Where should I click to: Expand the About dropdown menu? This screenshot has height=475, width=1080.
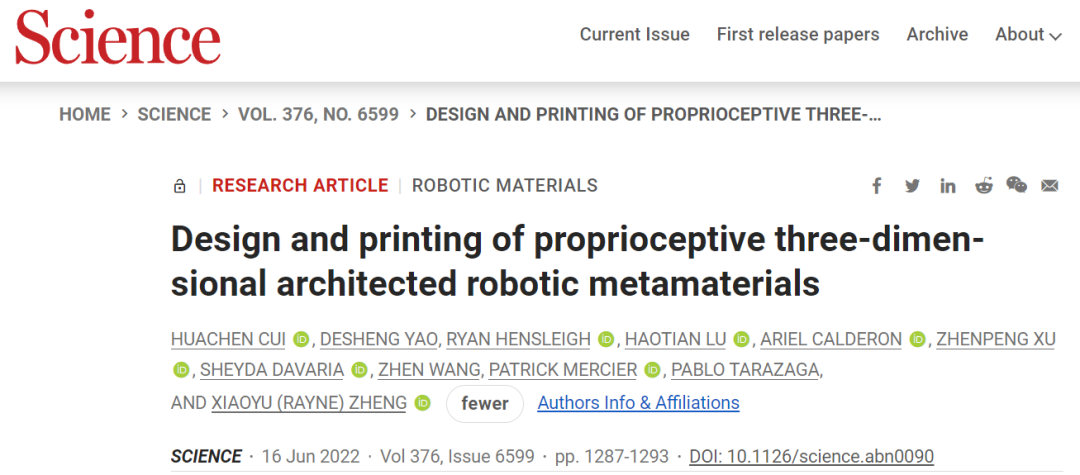(1028, 34)
